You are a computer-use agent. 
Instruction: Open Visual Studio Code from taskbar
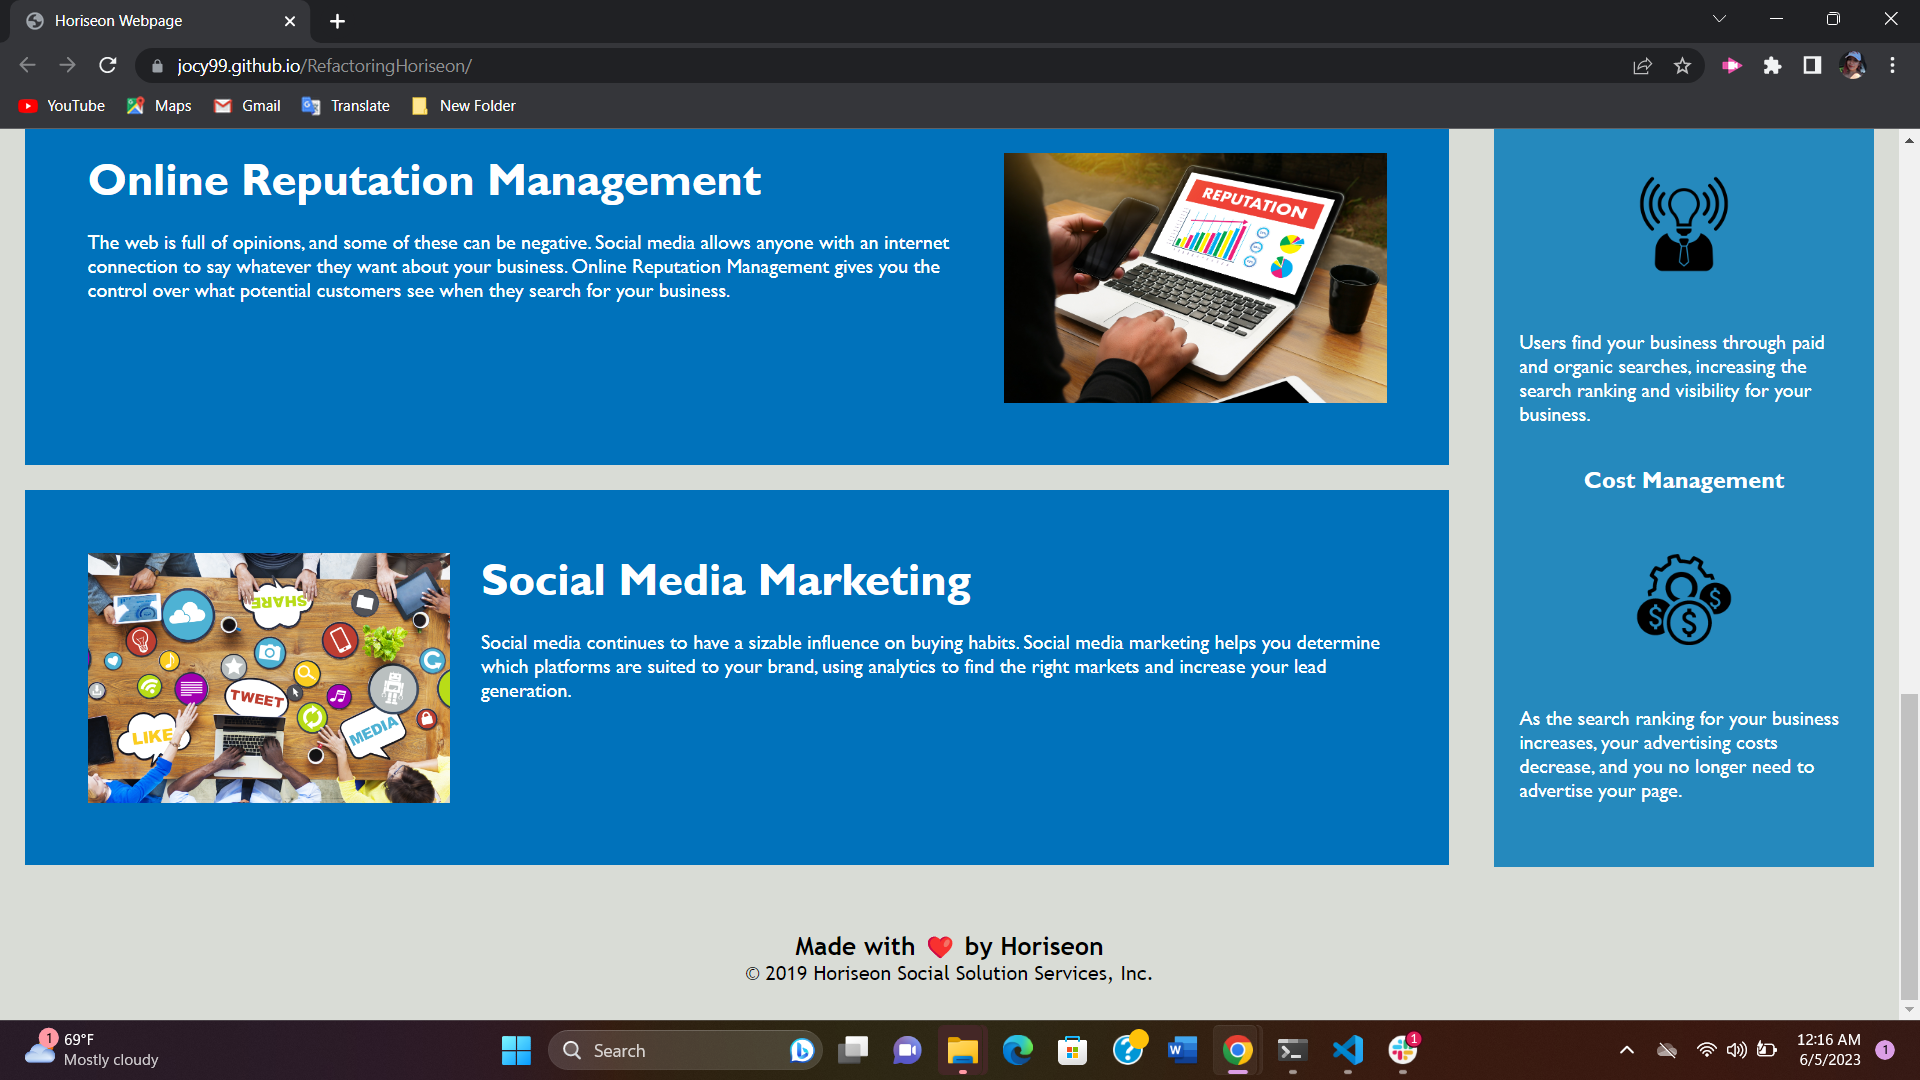(1347, 1050)
